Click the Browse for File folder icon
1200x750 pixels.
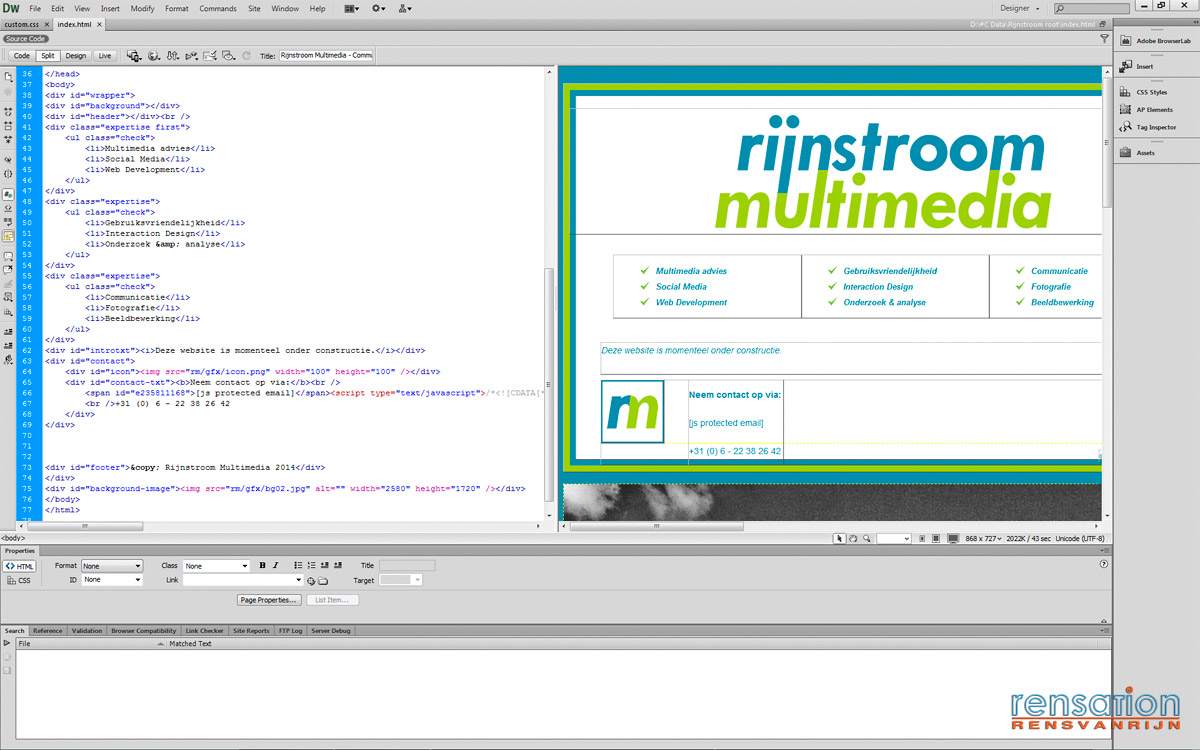click(x=323, y=580)
